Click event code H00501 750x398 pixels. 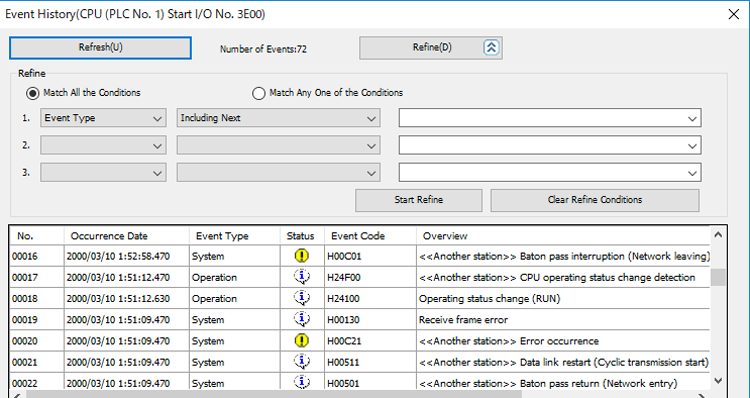[343, 383]
